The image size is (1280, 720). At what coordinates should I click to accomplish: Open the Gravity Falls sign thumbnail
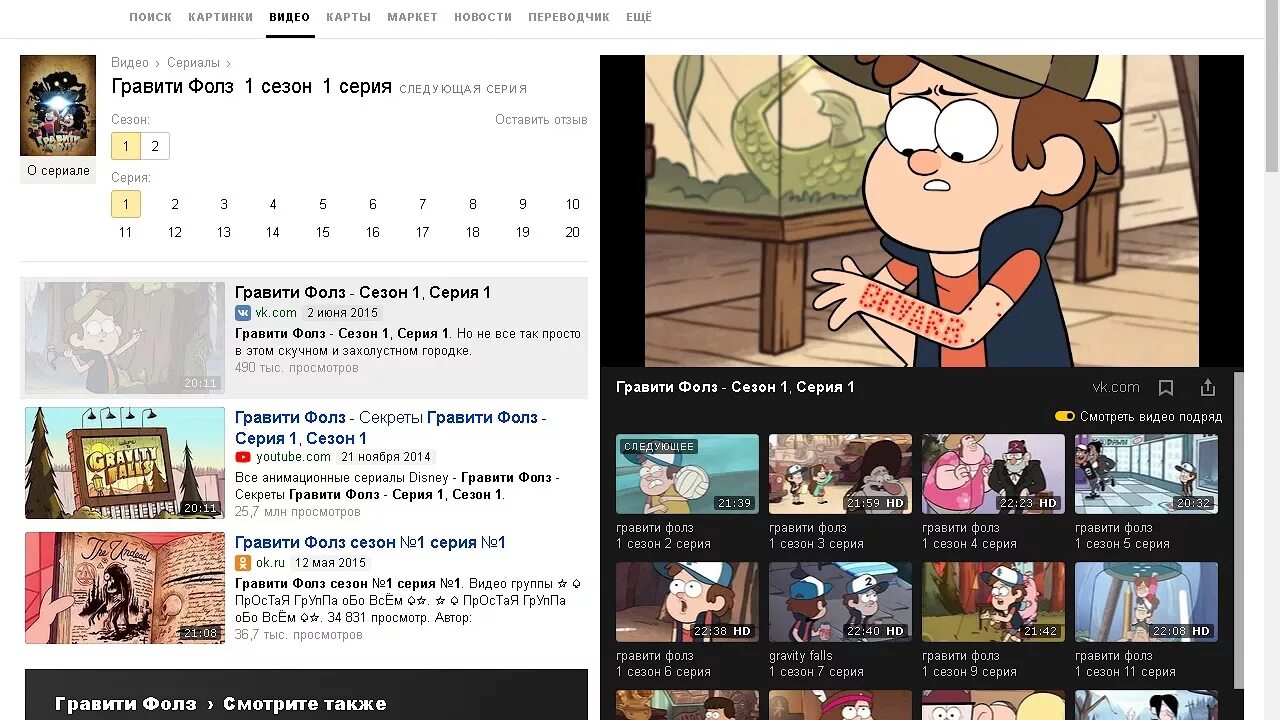[x=125, y=463]
